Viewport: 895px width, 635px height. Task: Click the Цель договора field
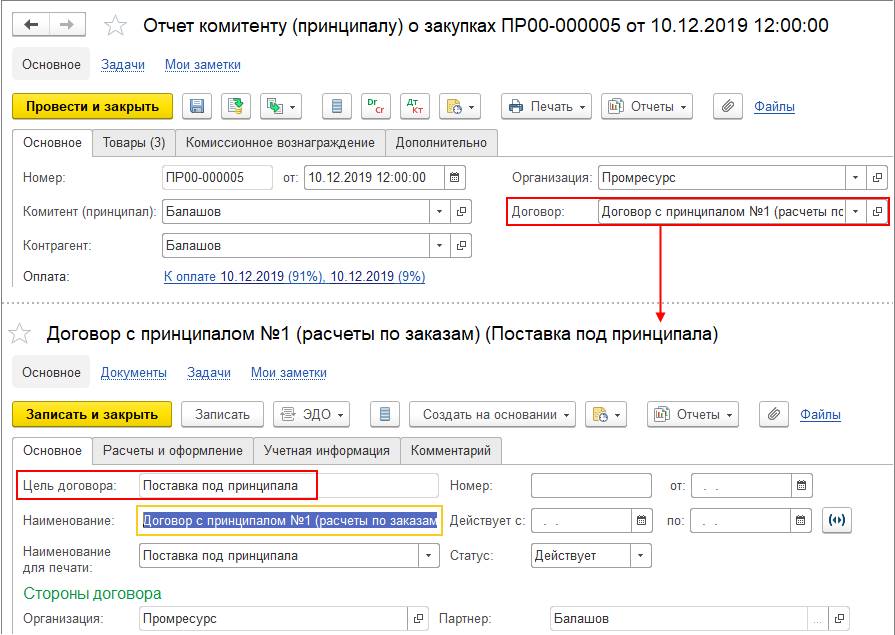(x=289, y=486)
